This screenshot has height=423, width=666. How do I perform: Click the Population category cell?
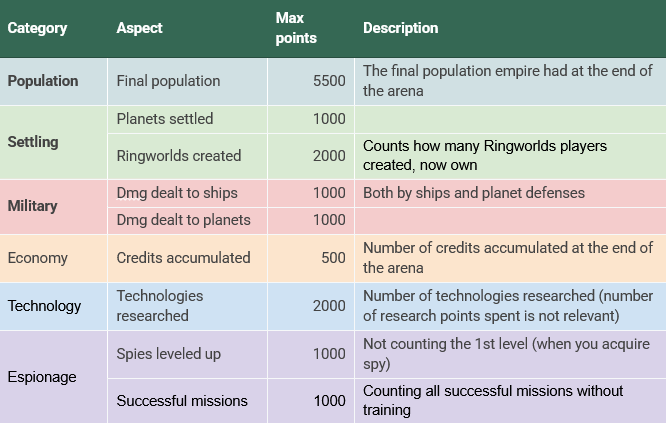pyautogui.click(x=54, y=82)
